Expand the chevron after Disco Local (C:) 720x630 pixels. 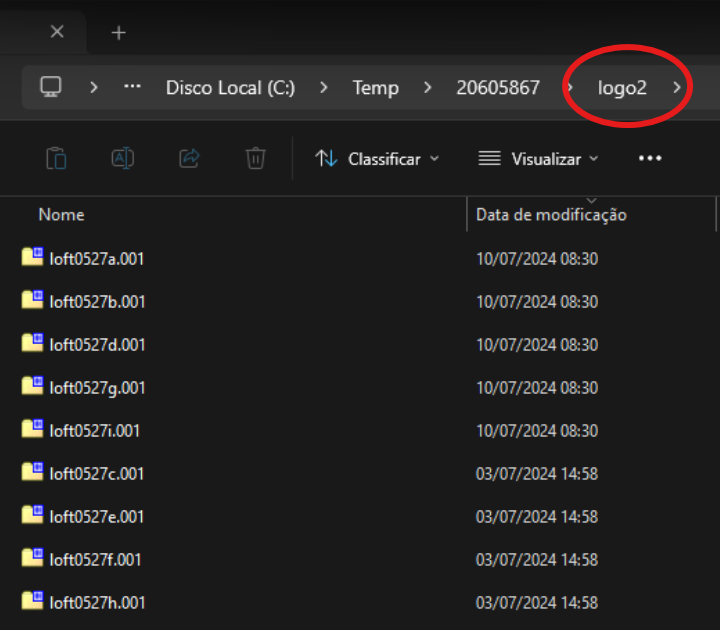(x=324, y=87)
